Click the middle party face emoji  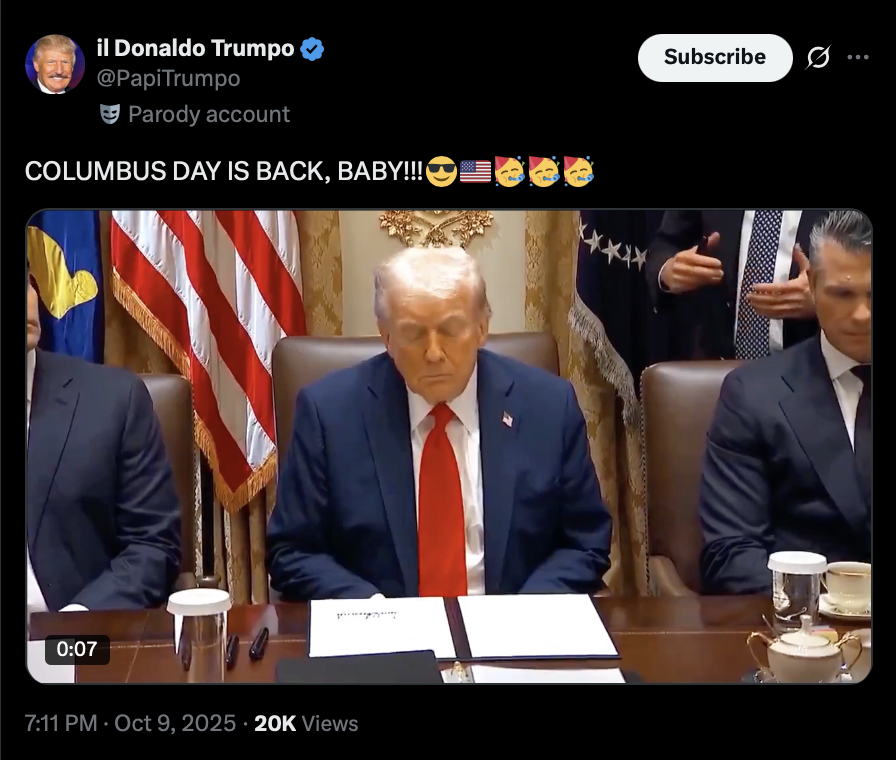pyautogui.click(x=544, y=171)
